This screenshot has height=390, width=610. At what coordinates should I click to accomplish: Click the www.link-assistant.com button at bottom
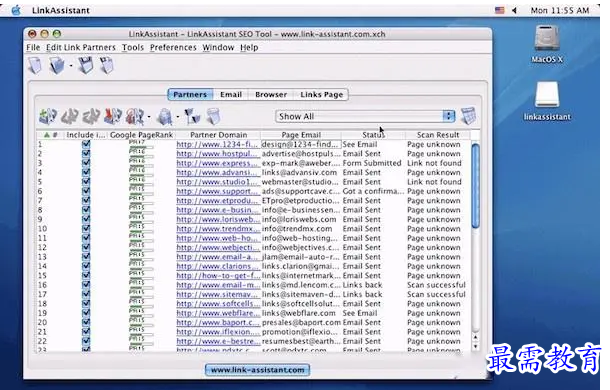(x=258, y=370)
